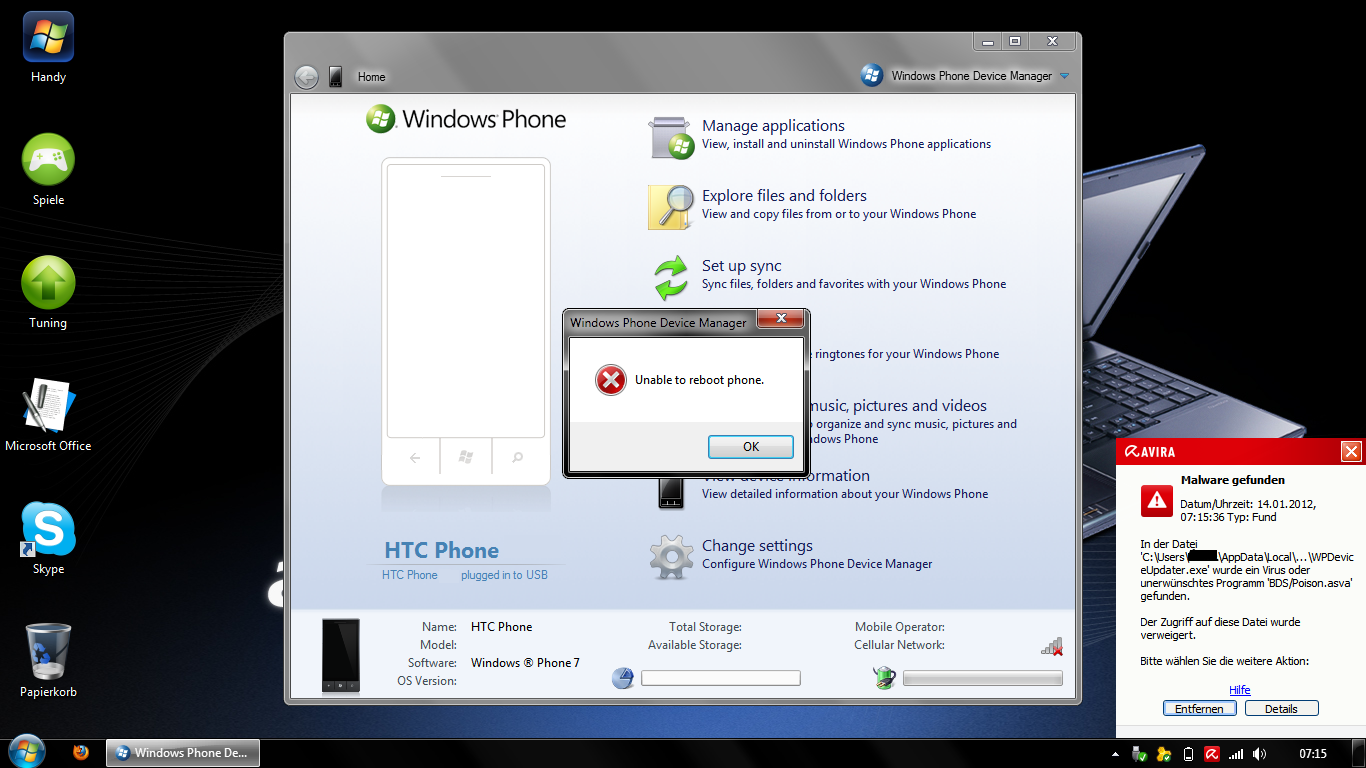Open the Windows Start menu

point(26,752)
